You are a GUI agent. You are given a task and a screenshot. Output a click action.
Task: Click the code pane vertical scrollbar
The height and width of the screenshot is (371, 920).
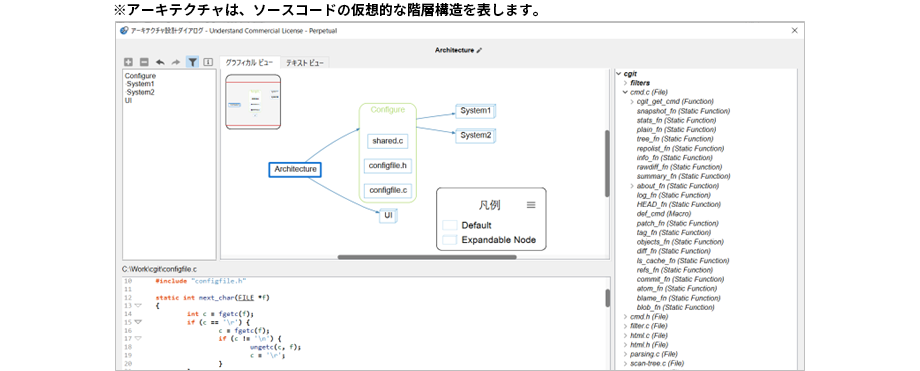(607, 298)
